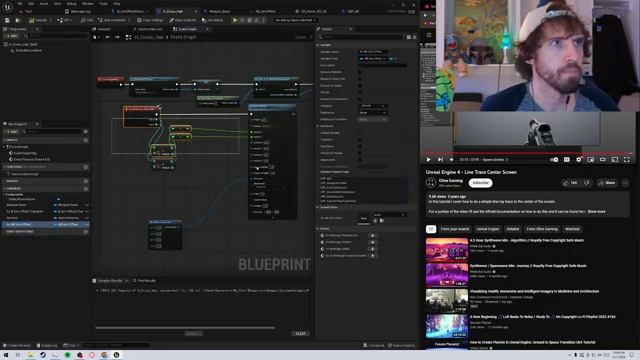
Task: Open My Blueprint panel settings gear icon
Action: 86,131
